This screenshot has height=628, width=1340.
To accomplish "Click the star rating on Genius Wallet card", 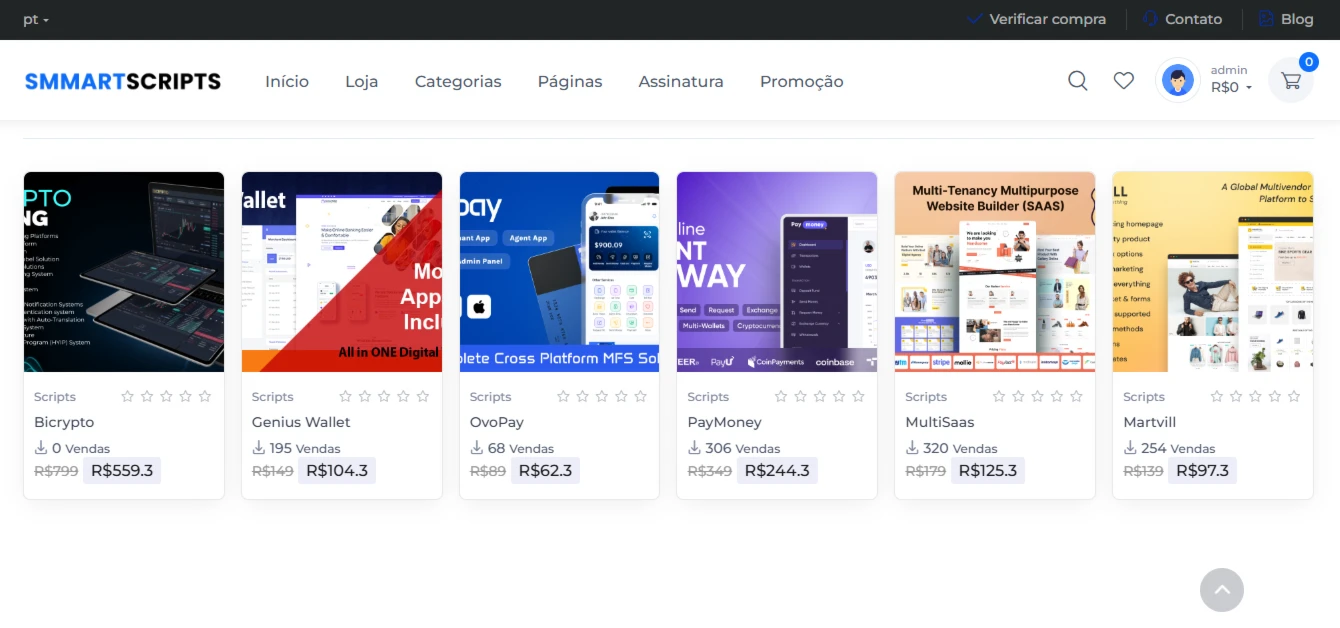I will (384, 396).
